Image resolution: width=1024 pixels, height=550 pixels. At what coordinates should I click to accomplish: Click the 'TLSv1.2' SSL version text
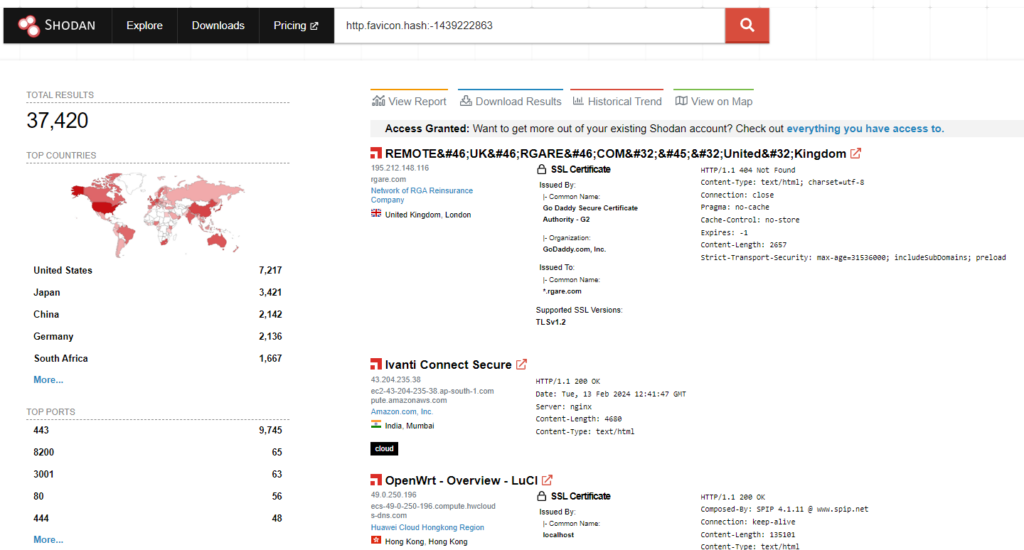[x=551, y=322]
